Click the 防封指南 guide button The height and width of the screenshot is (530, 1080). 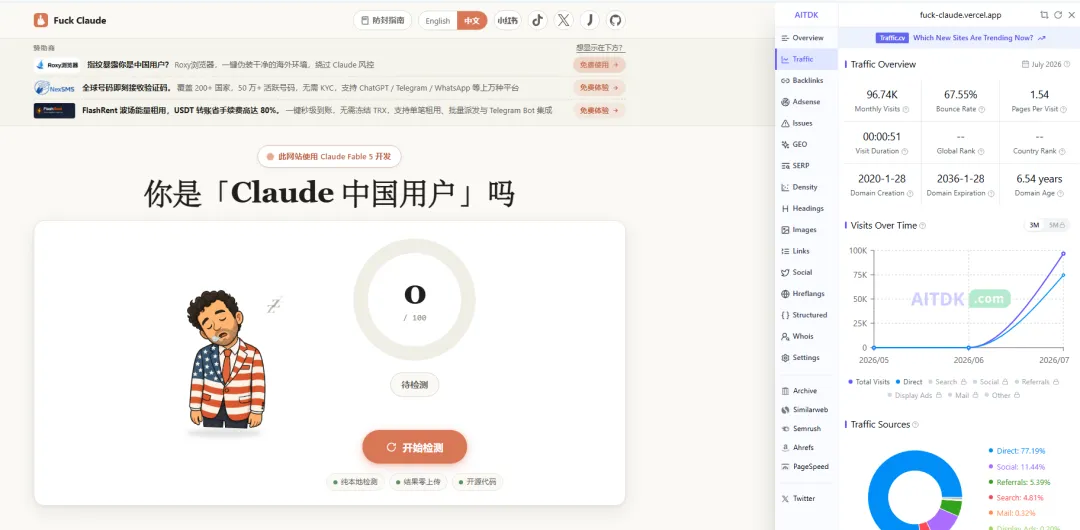pyautogui.click(x=382, y=21)
